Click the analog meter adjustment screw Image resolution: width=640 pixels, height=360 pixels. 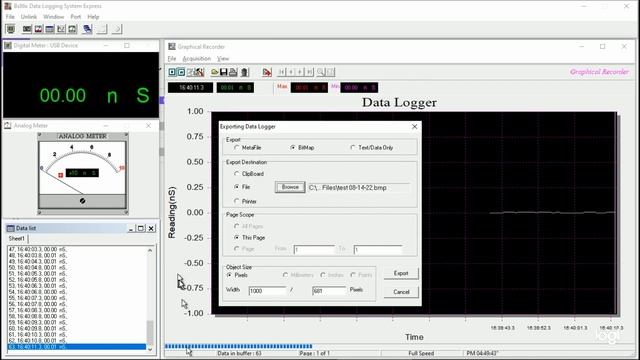point(82,201)
